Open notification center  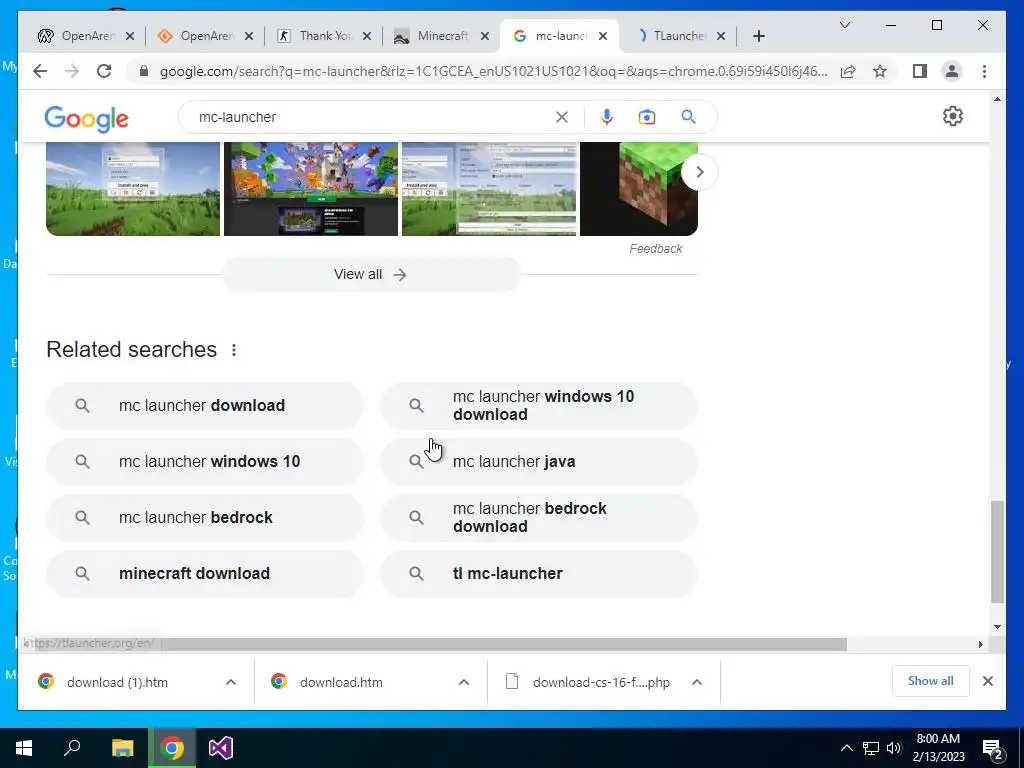tap(993, 749)
